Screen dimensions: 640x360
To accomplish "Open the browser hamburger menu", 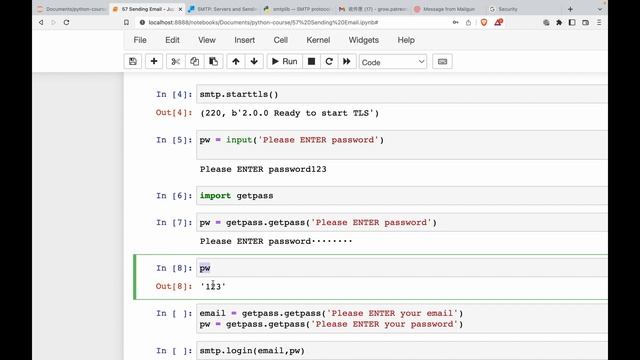I will 599,22.
